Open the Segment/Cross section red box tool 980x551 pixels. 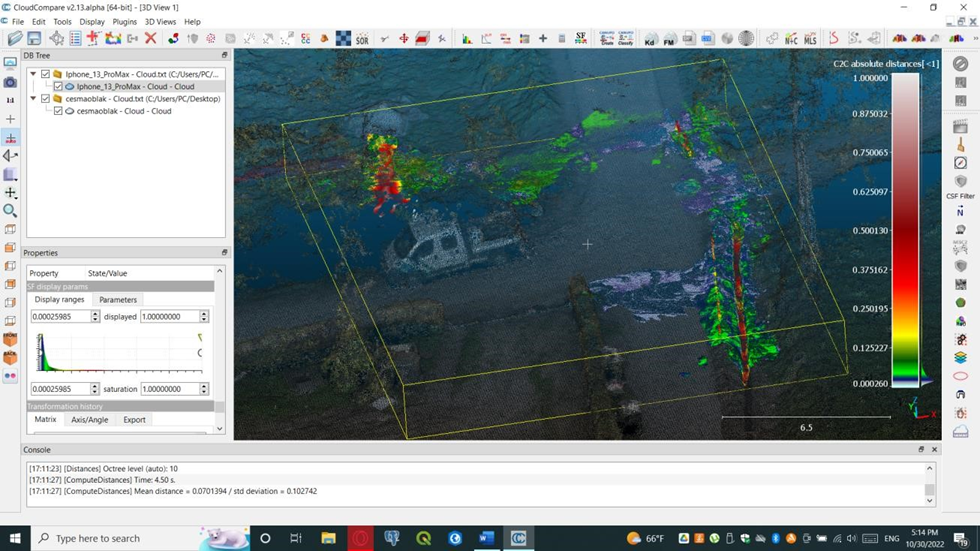click(422, 39)
